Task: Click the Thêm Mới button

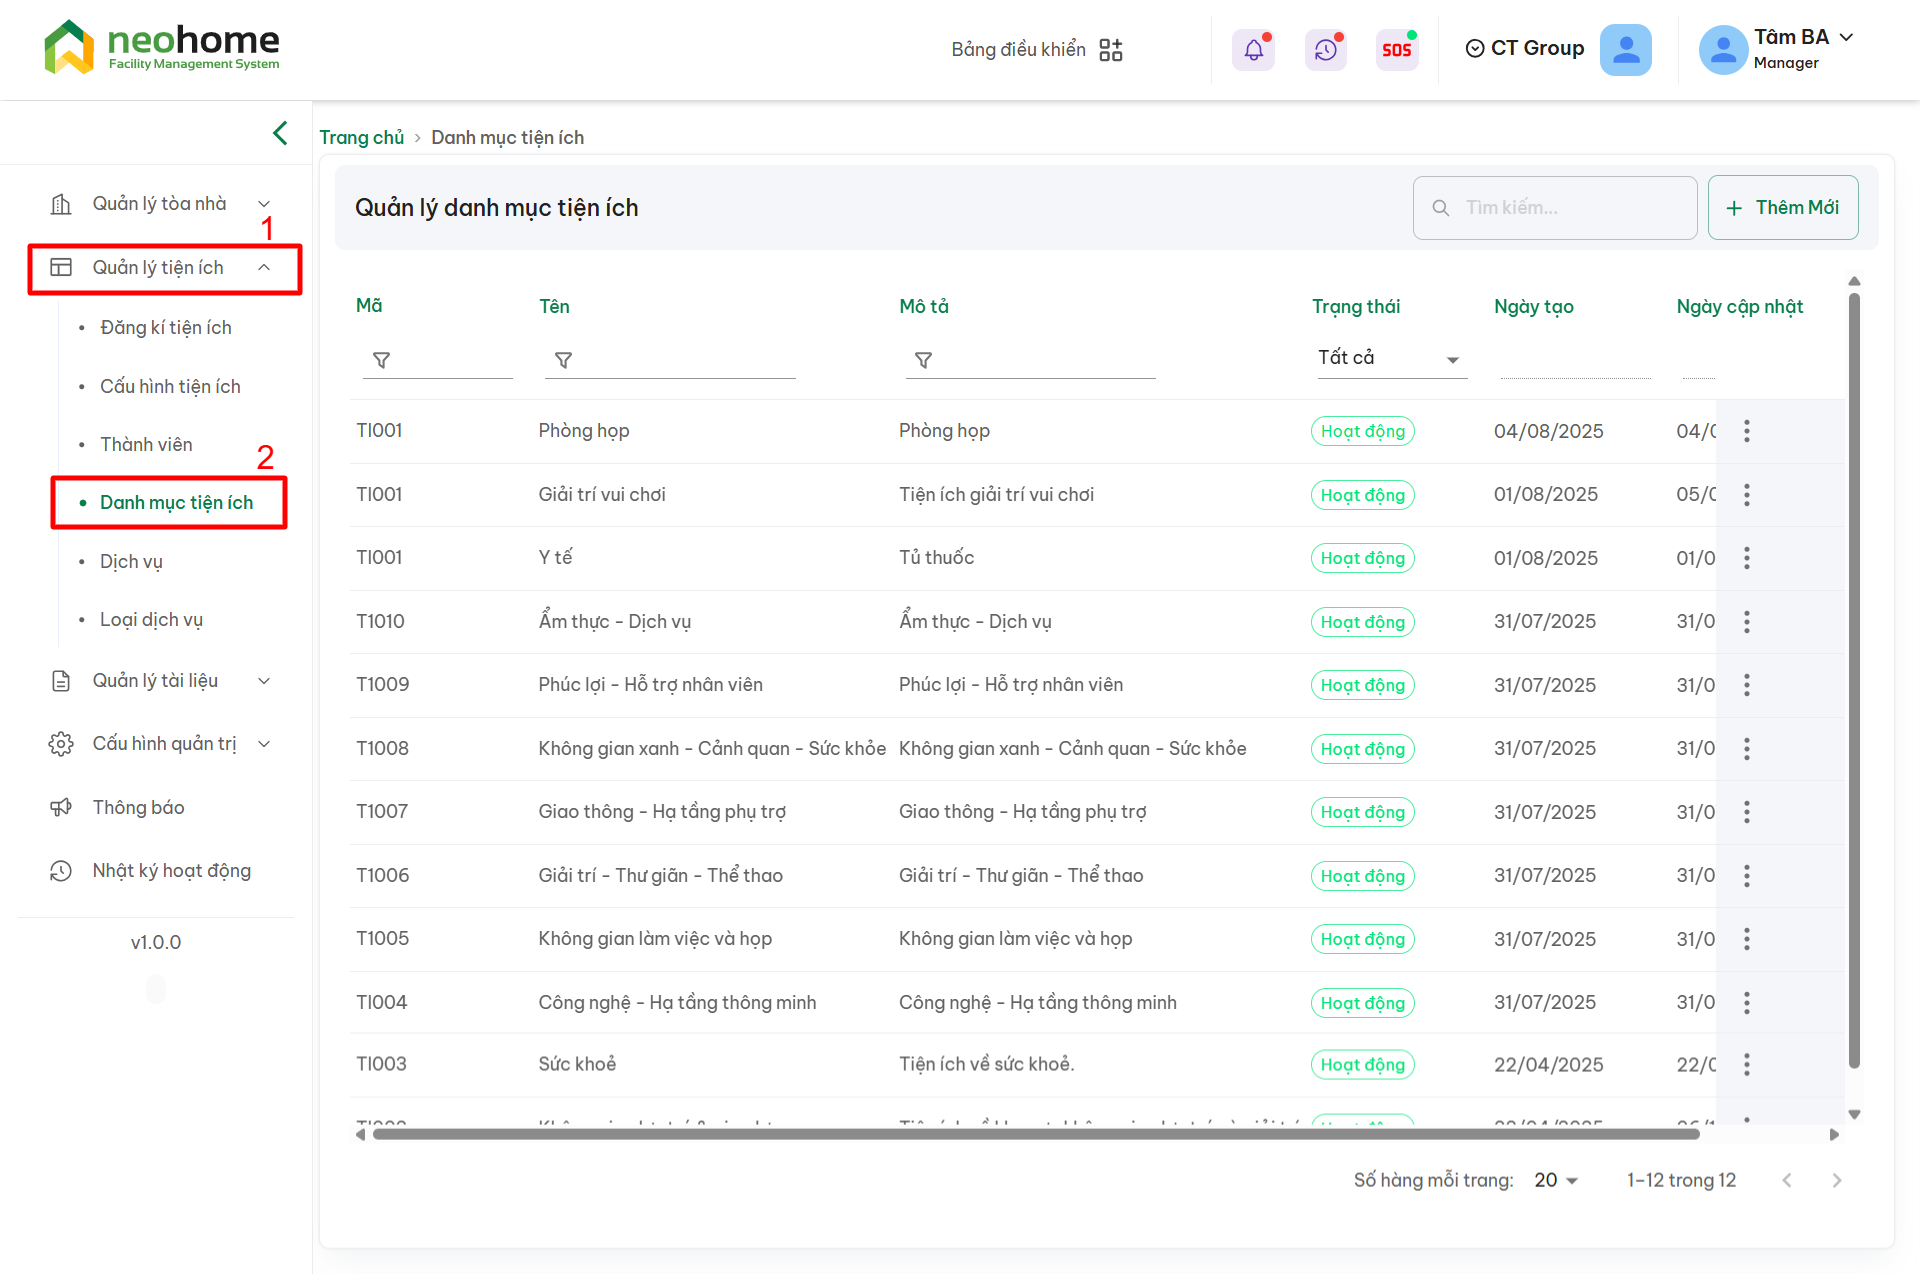Action: coord(1782,208)
